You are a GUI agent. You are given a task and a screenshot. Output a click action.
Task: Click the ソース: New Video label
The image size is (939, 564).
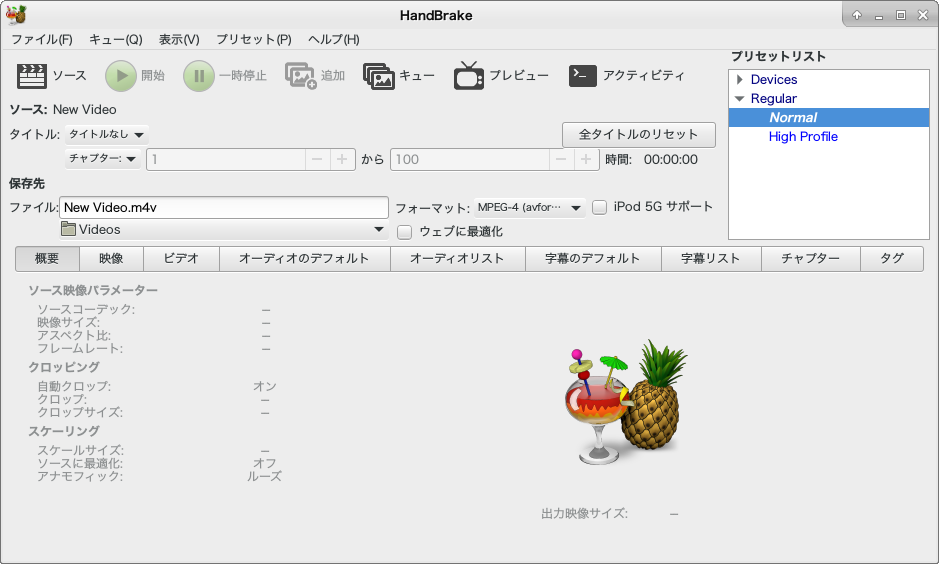(x=63, y=110)
